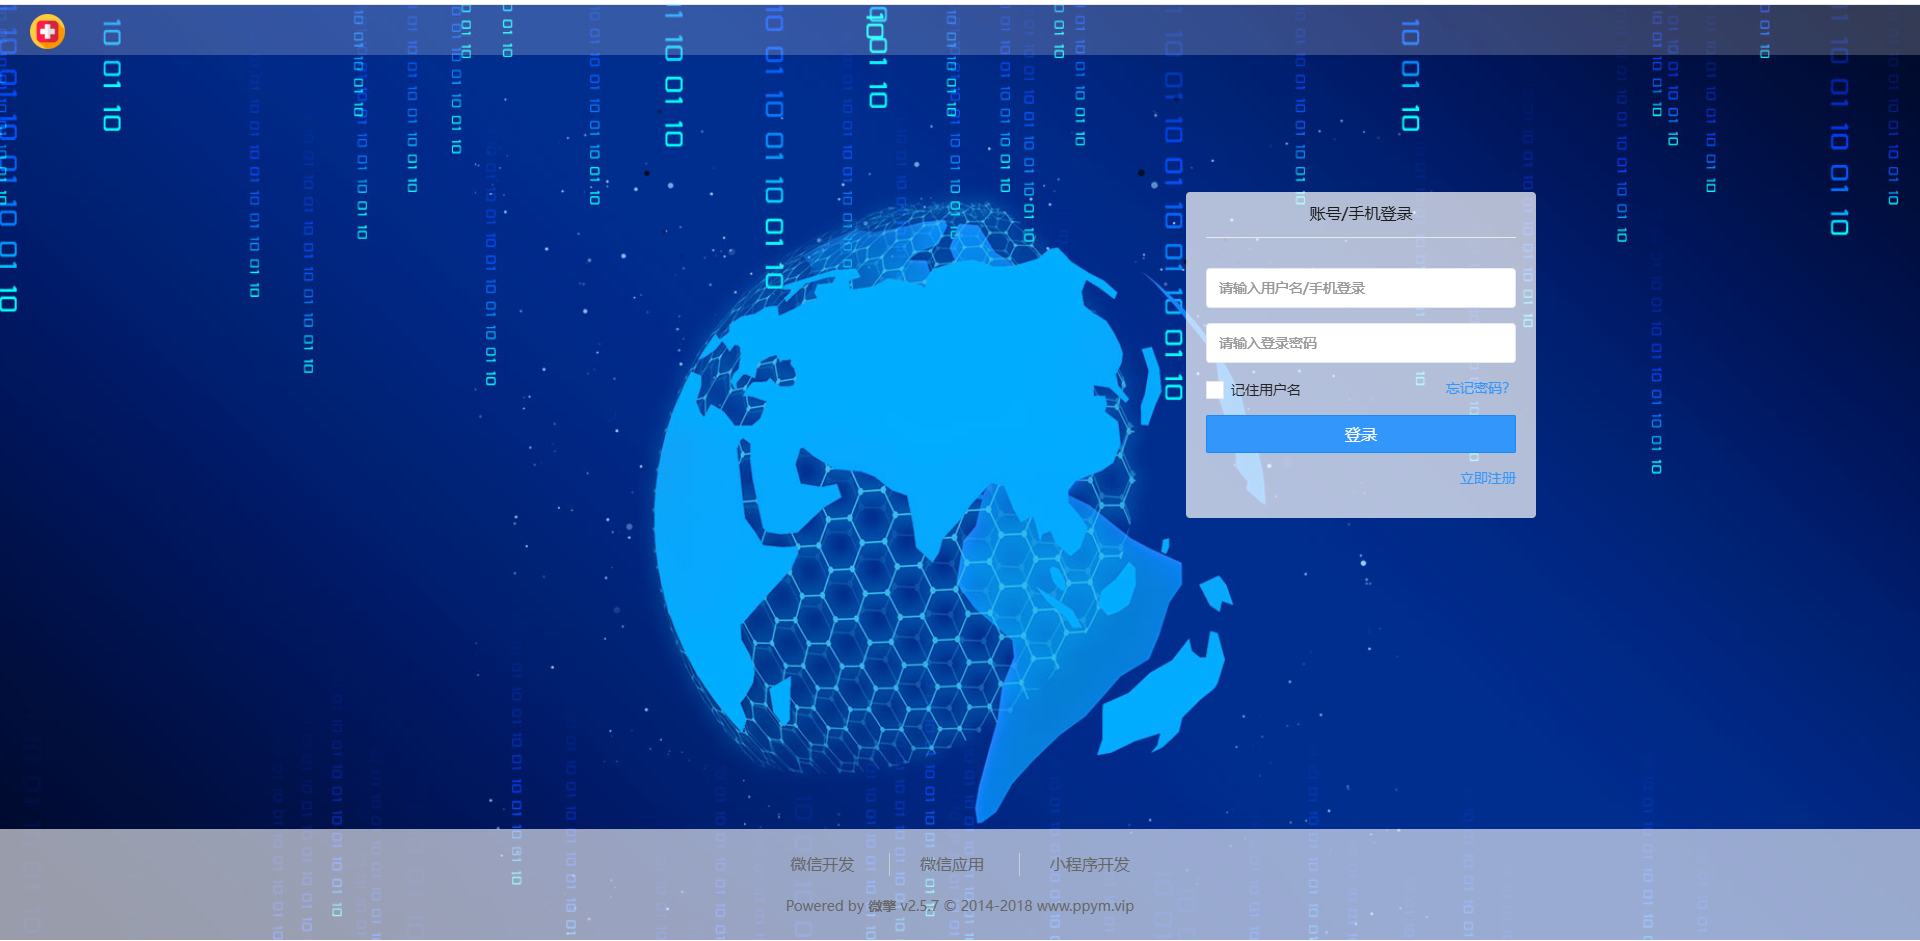Click the 请输入登录密码 password field
This screenshot has width=1920, height=941.
click(x=1360, y=343)
